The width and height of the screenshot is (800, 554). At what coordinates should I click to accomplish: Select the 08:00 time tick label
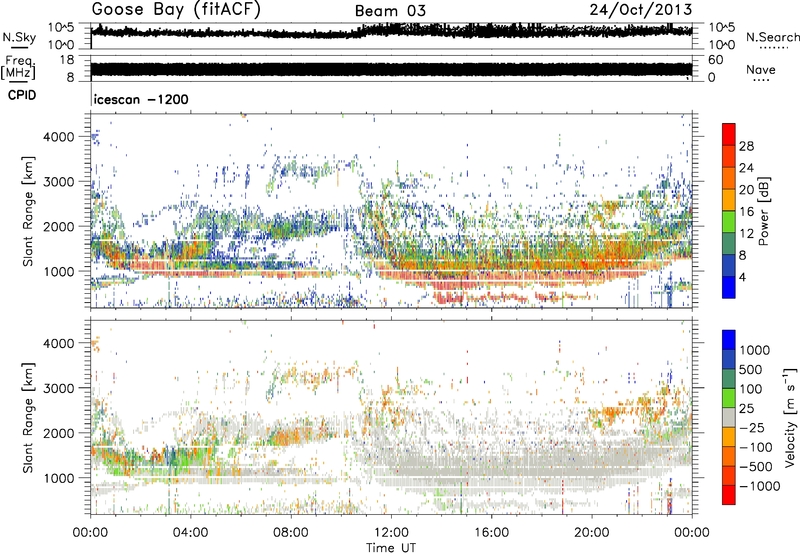point(291,533)
